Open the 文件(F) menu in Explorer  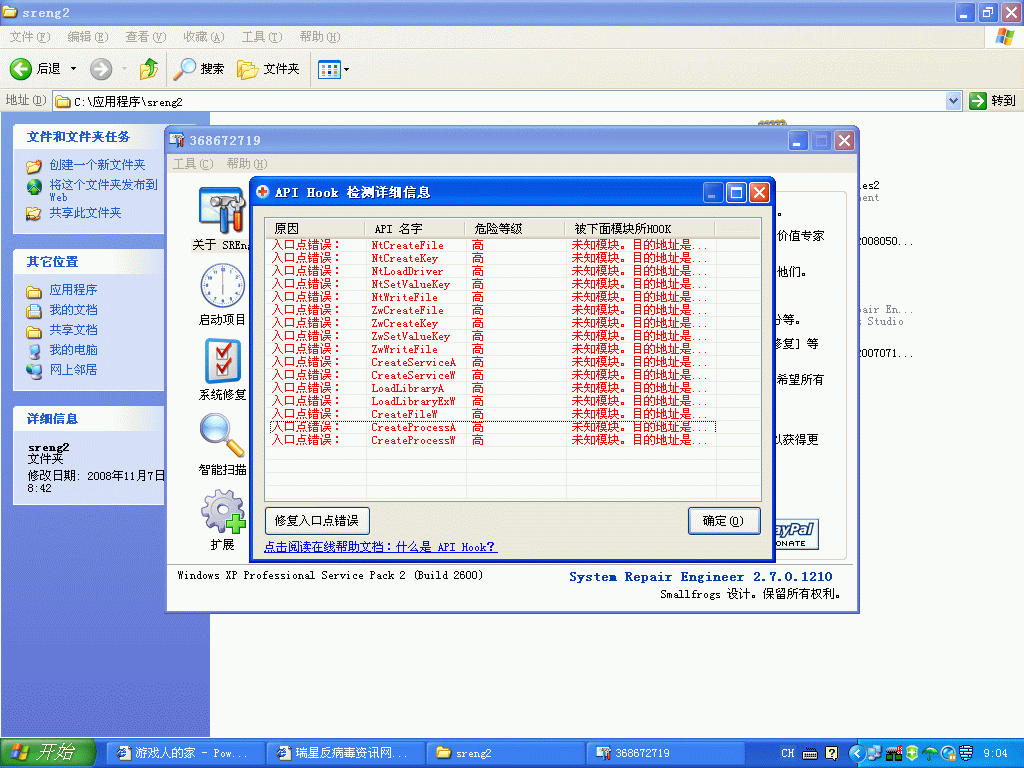[x=29, y=37]
